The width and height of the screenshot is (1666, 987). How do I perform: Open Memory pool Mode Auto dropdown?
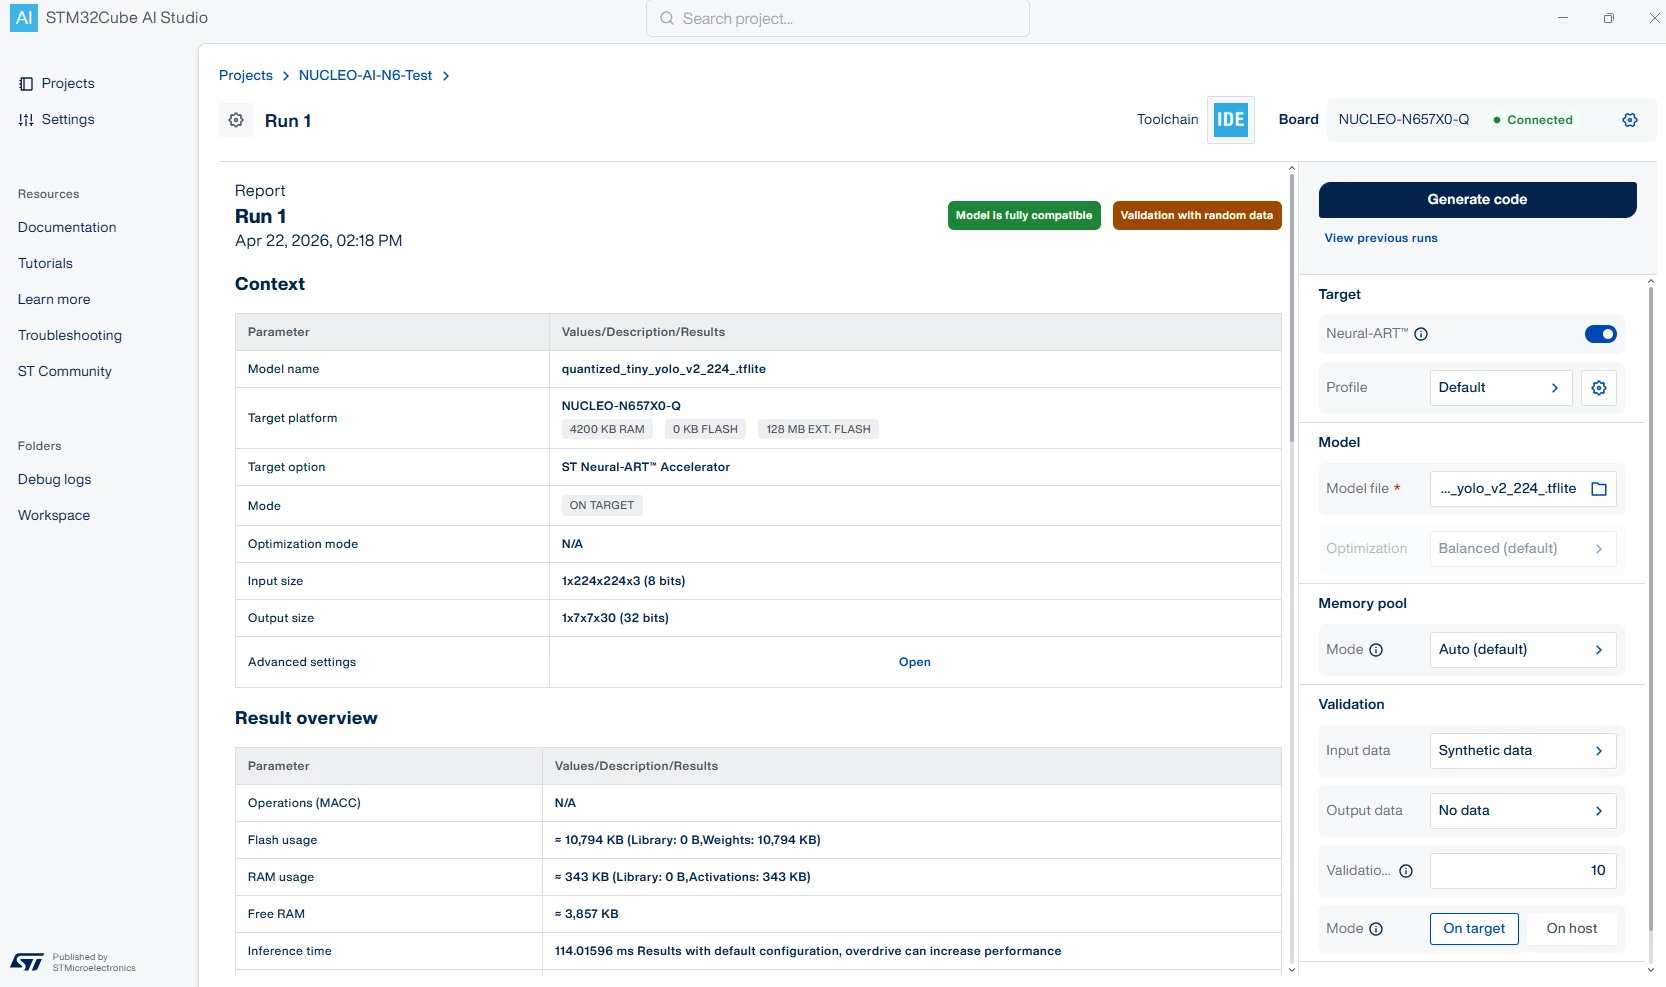(x=1523, y=650)
